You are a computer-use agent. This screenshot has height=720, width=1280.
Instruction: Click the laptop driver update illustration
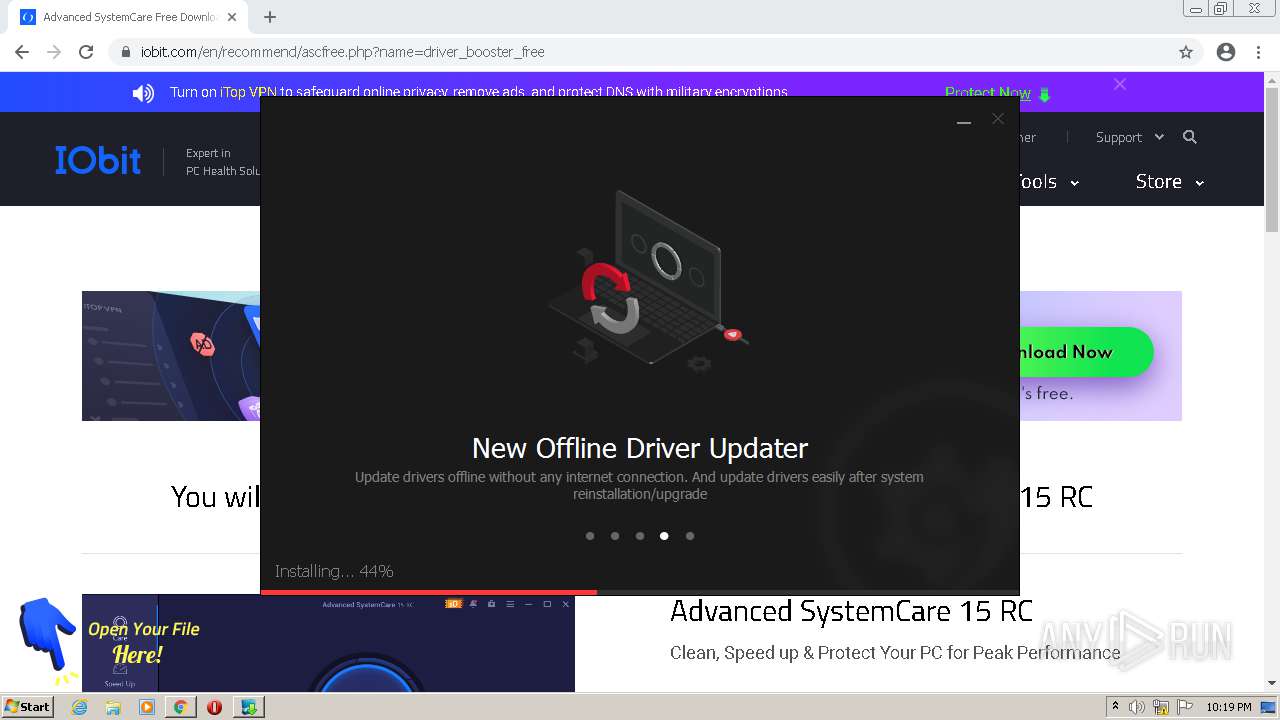(x=648, y=280)
